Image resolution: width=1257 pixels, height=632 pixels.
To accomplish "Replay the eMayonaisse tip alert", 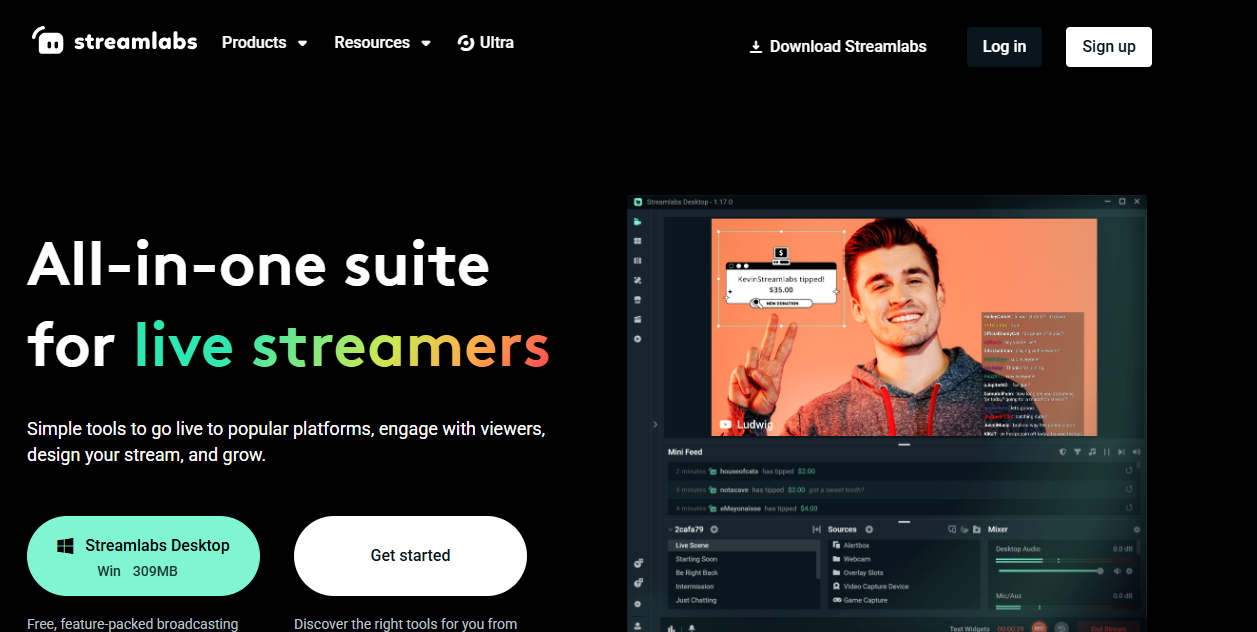I will [1130, 508].
